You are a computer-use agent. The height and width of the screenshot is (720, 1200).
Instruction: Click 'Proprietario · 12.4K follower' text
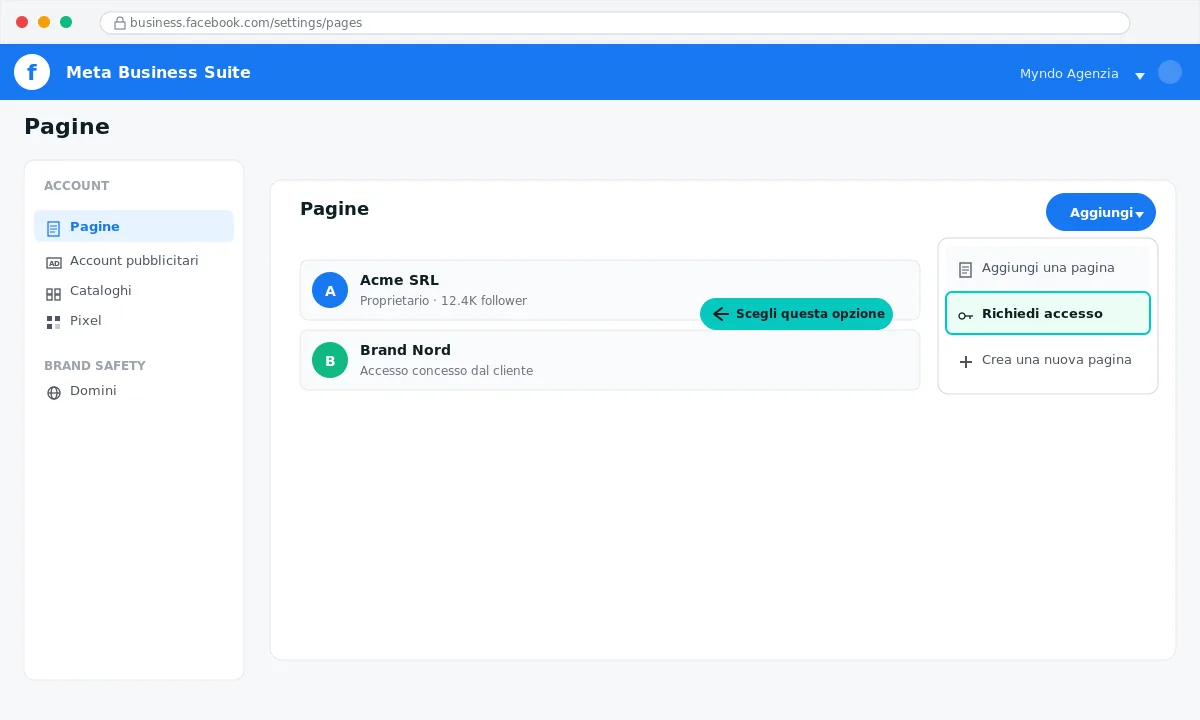tap(443, 301)
